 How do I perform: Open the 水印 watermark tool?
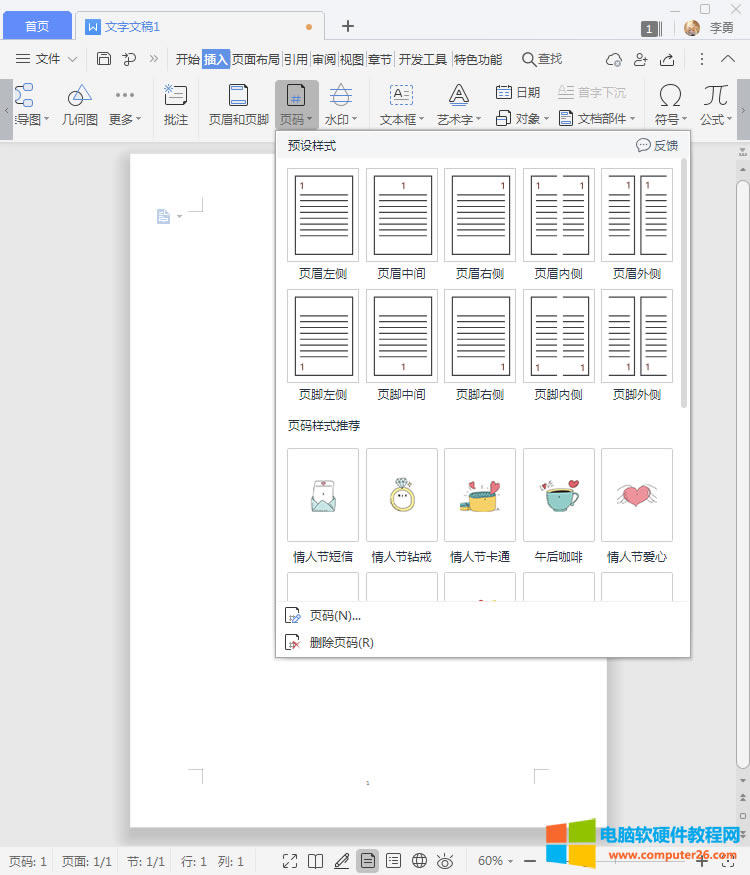click(x=340, y=96)
